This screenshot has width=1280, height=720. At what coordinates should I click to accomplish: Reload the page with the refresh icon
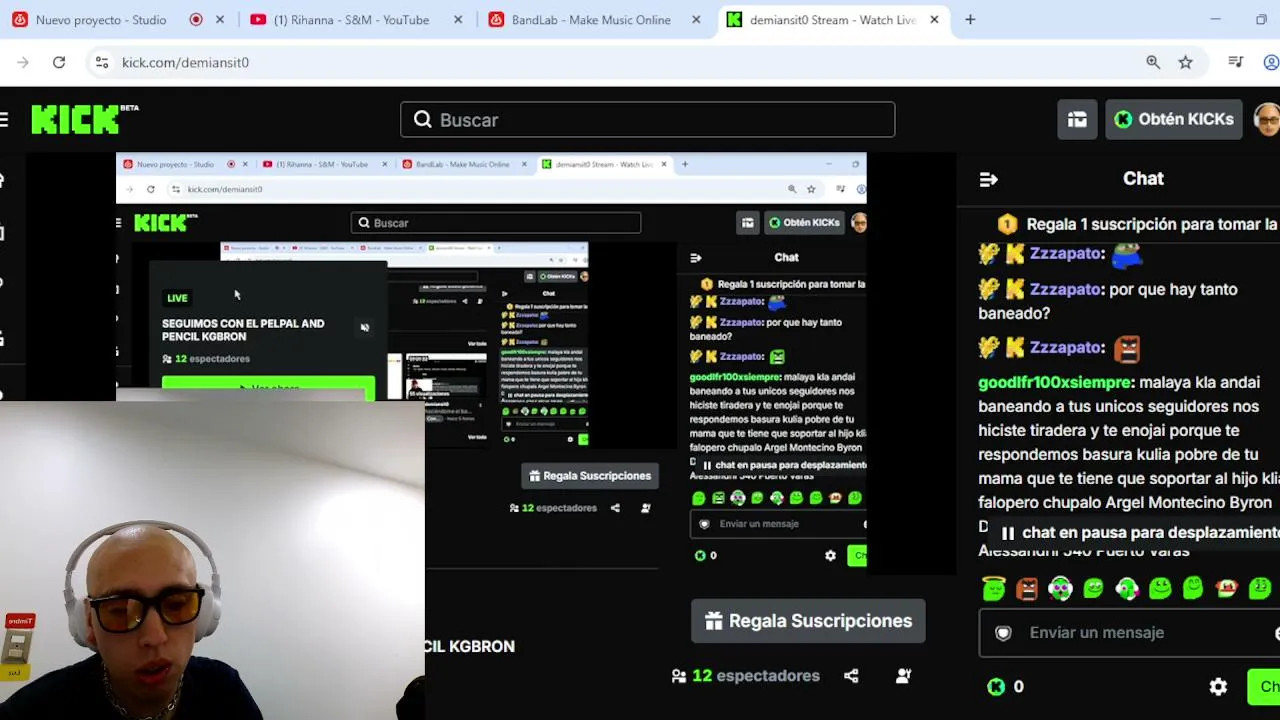pos(59,62)
